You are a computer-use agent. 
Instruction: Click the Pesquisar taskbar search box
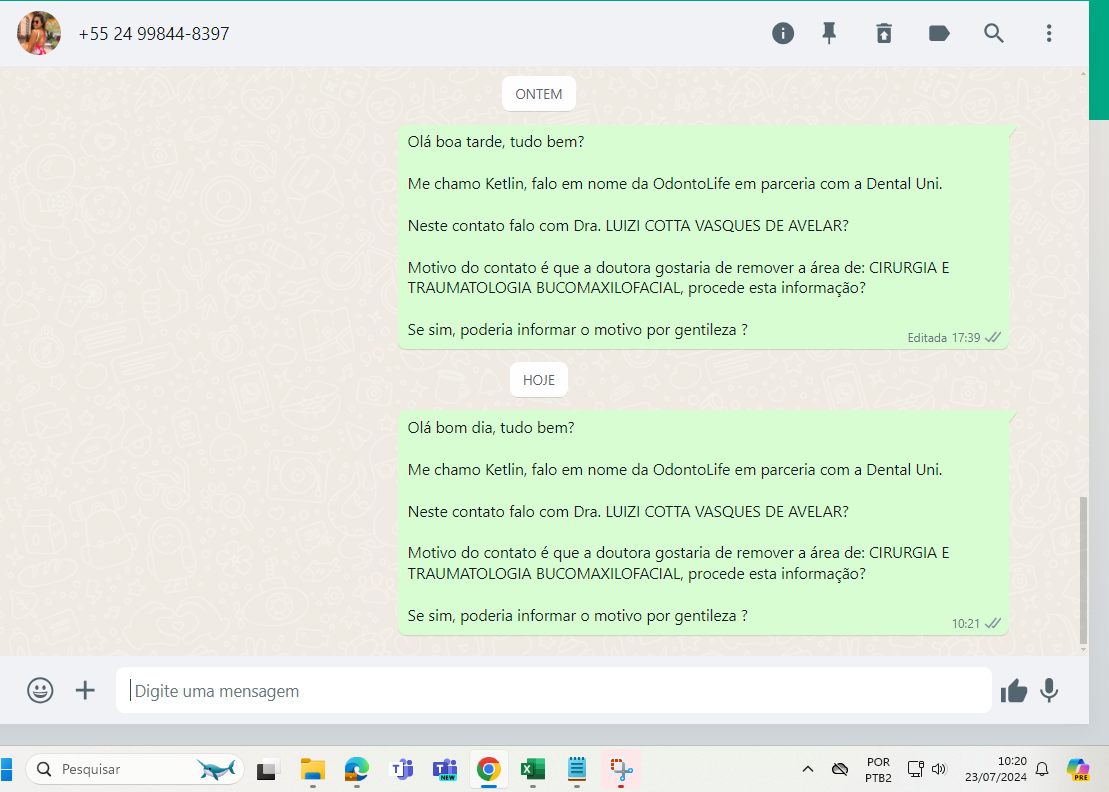[135, 769]
